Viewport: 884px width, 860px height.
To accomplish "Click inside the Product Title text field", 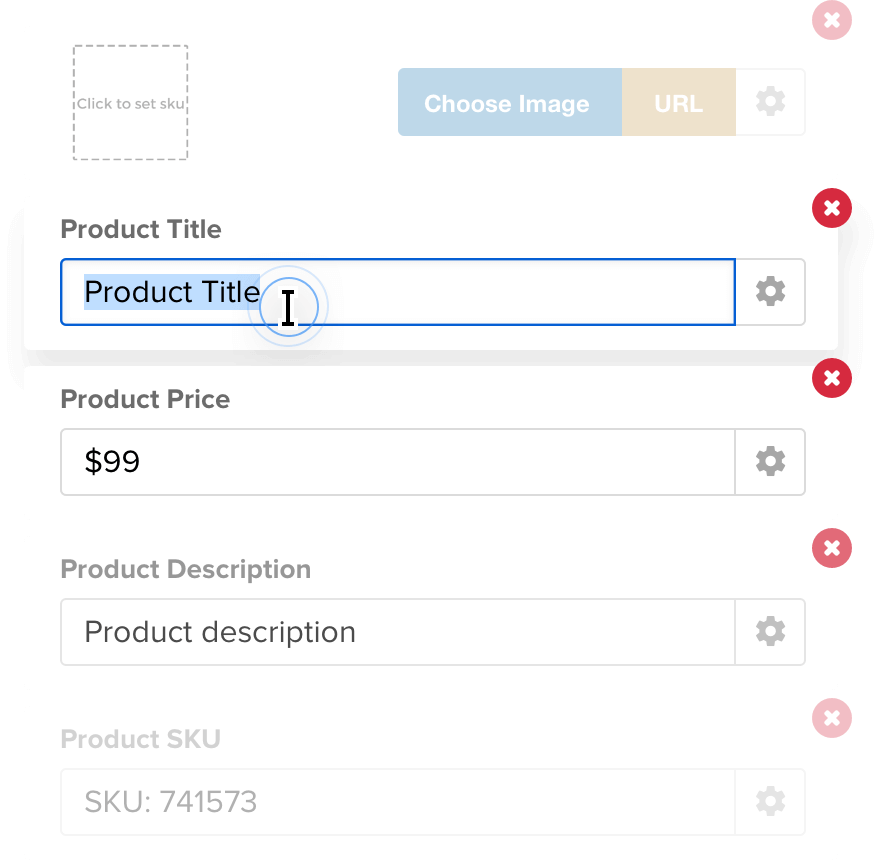I will click(x=400, y=292).
